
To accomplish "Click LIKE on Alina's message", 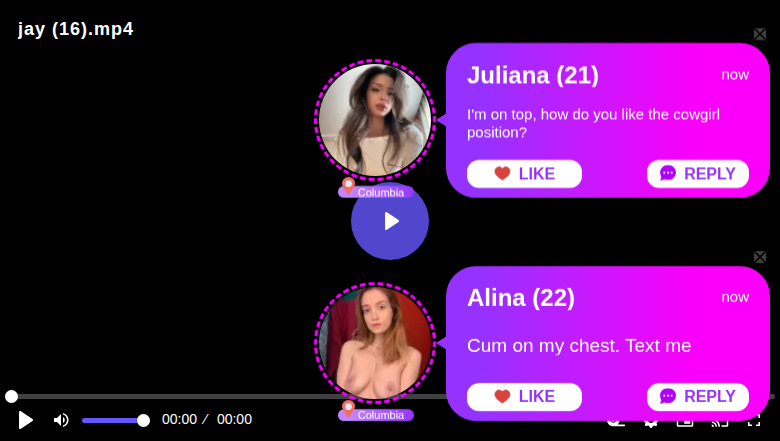I will pos(524,397).
